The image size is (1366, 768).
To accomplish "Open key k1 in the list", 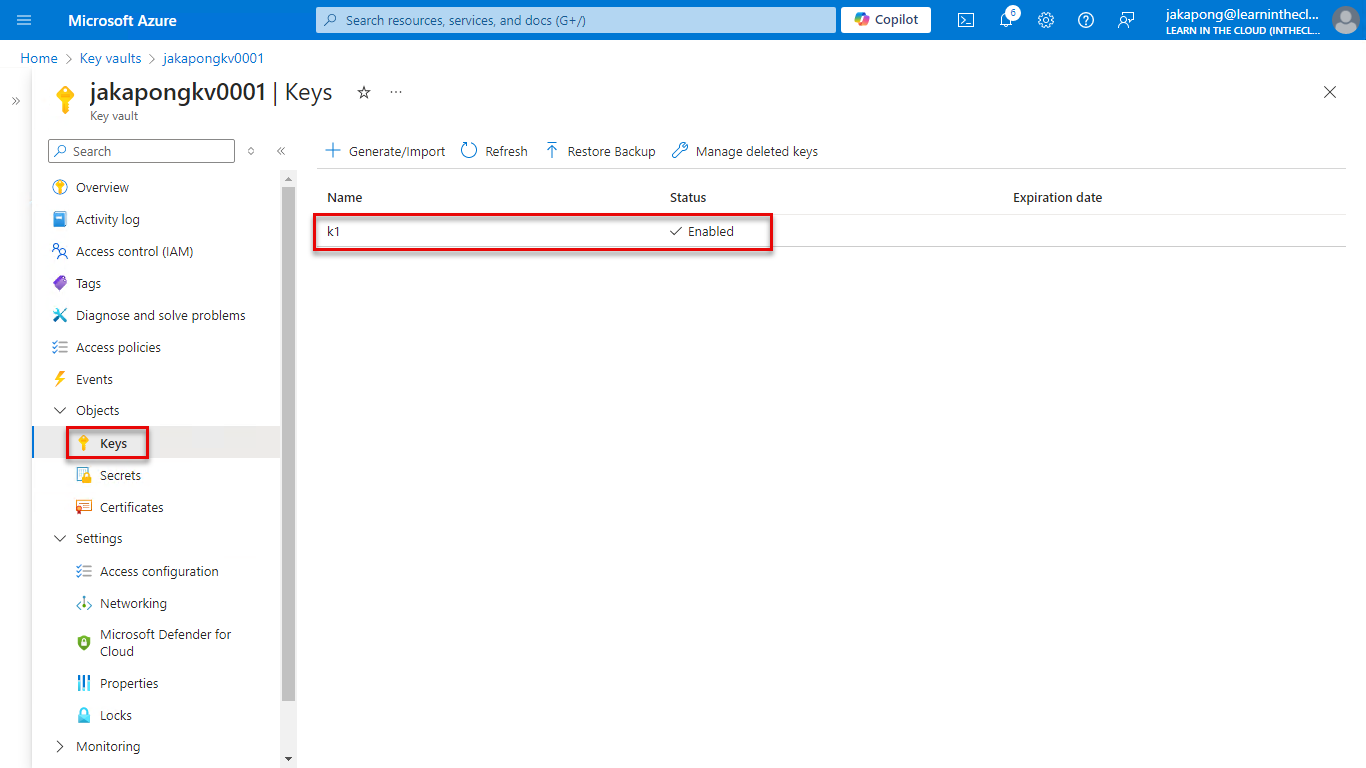I will (334, 231).
